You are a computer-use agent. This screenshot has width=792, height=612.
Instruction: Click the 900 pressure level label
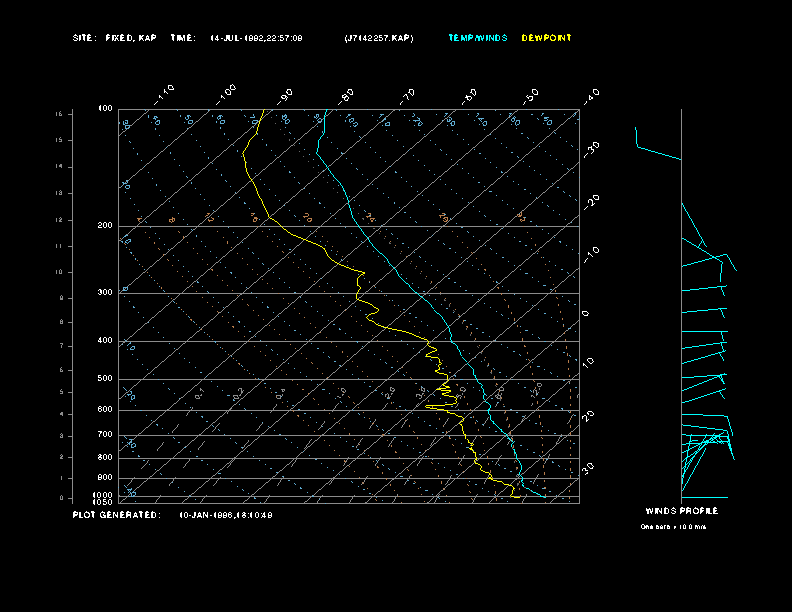[105, 477]
